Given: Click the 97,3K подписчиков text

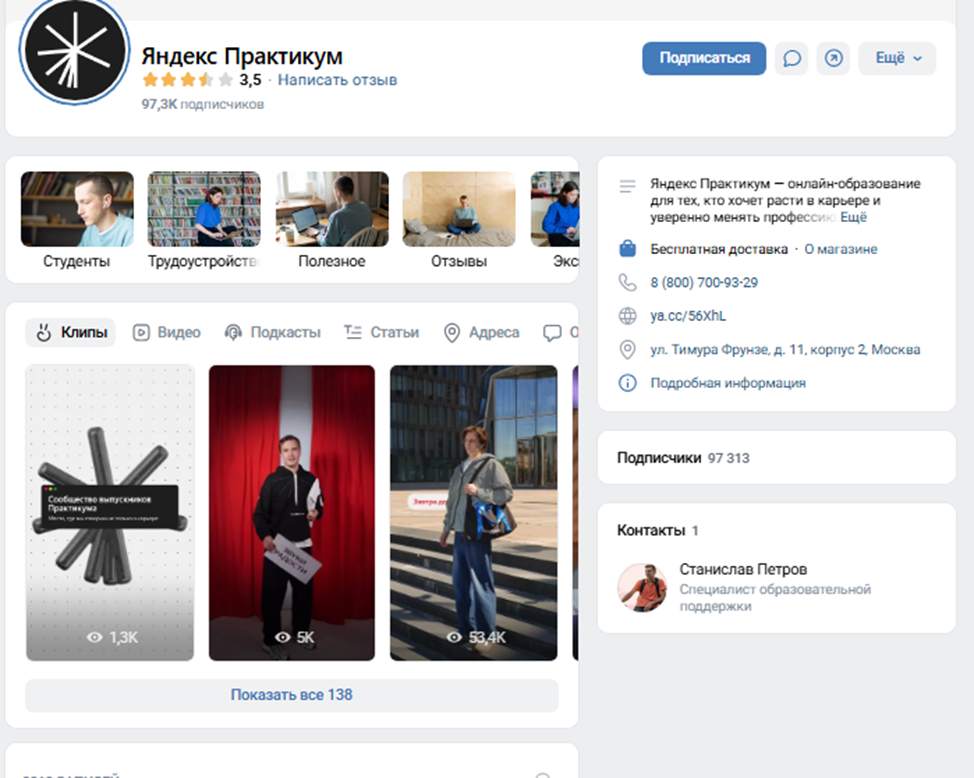Looking at the screenshot, I should (x=203, y=104).
